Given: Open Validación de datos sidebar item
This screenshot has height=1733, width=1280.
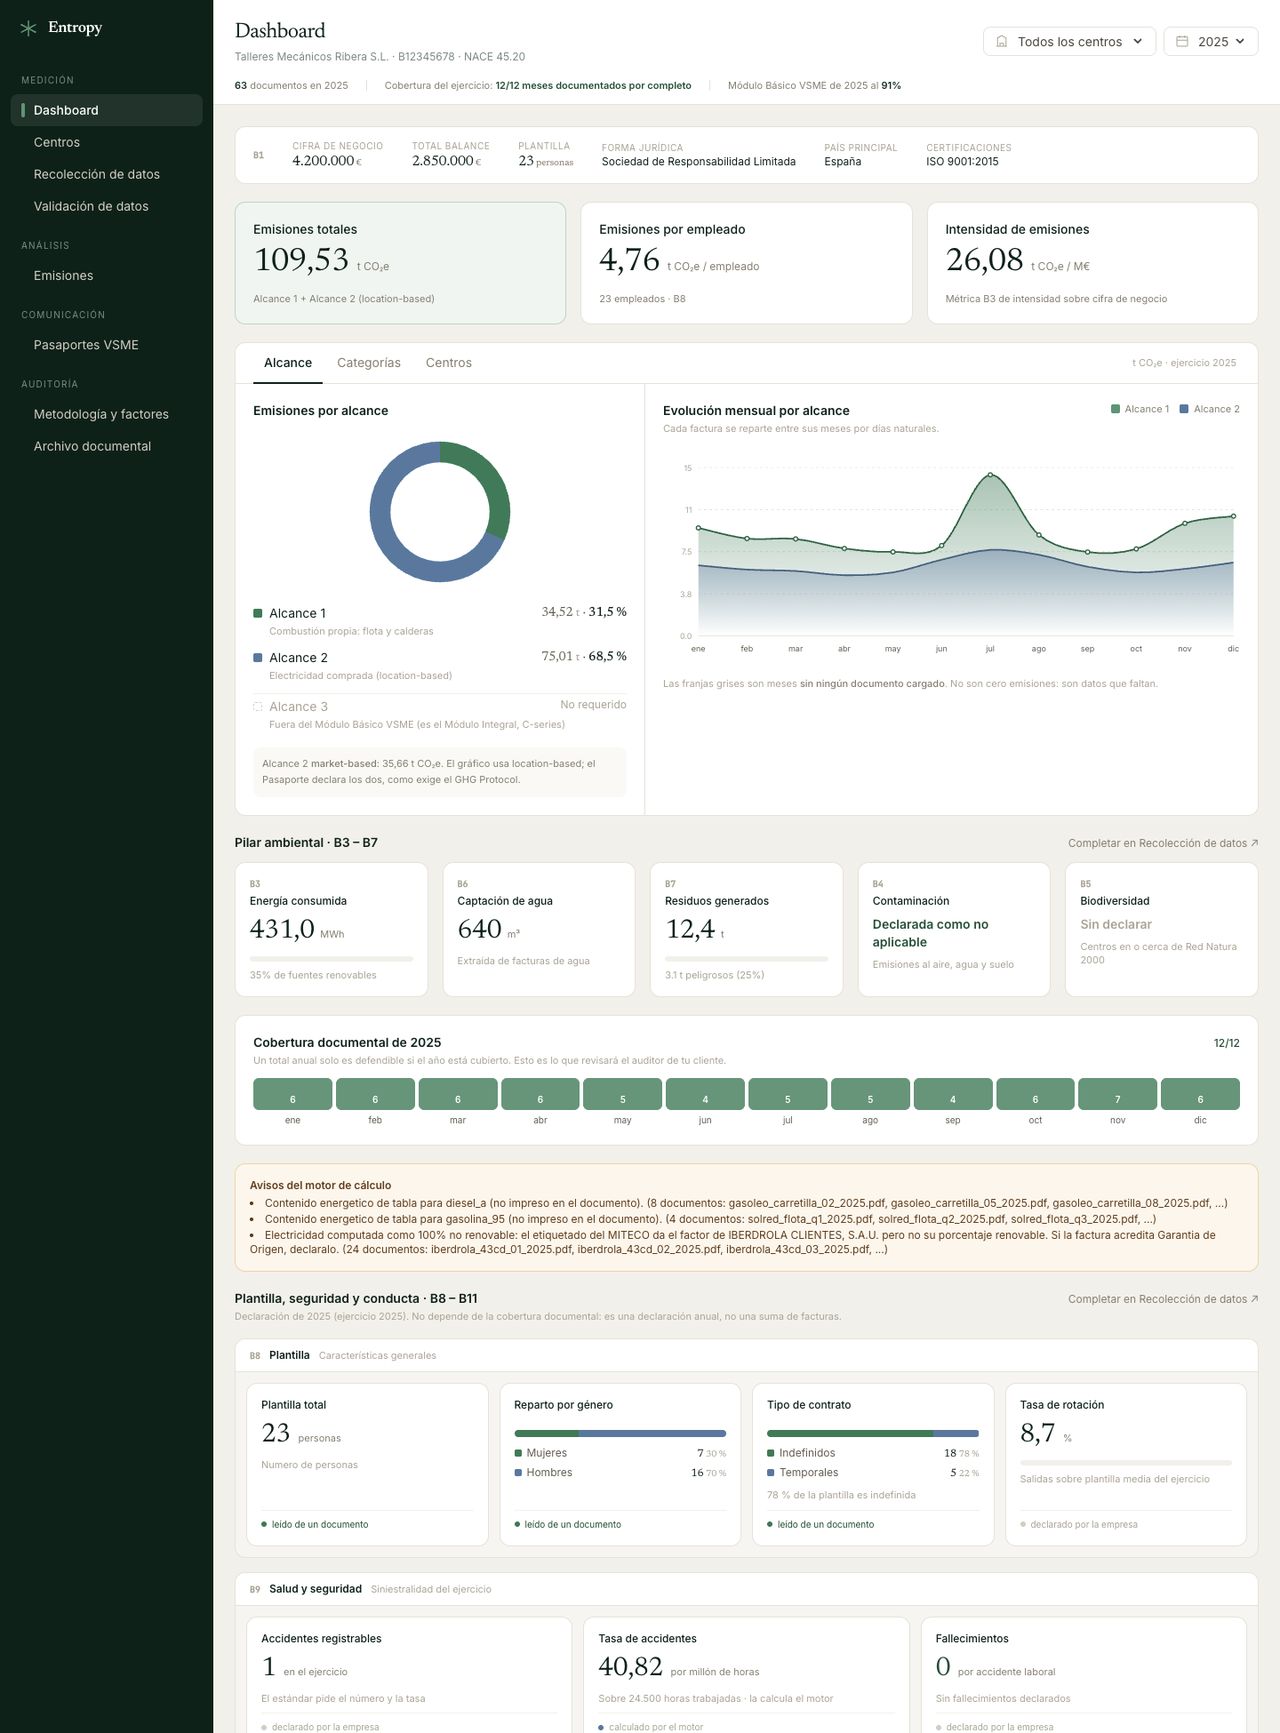Looking at the screenshot, I should 106,206.
